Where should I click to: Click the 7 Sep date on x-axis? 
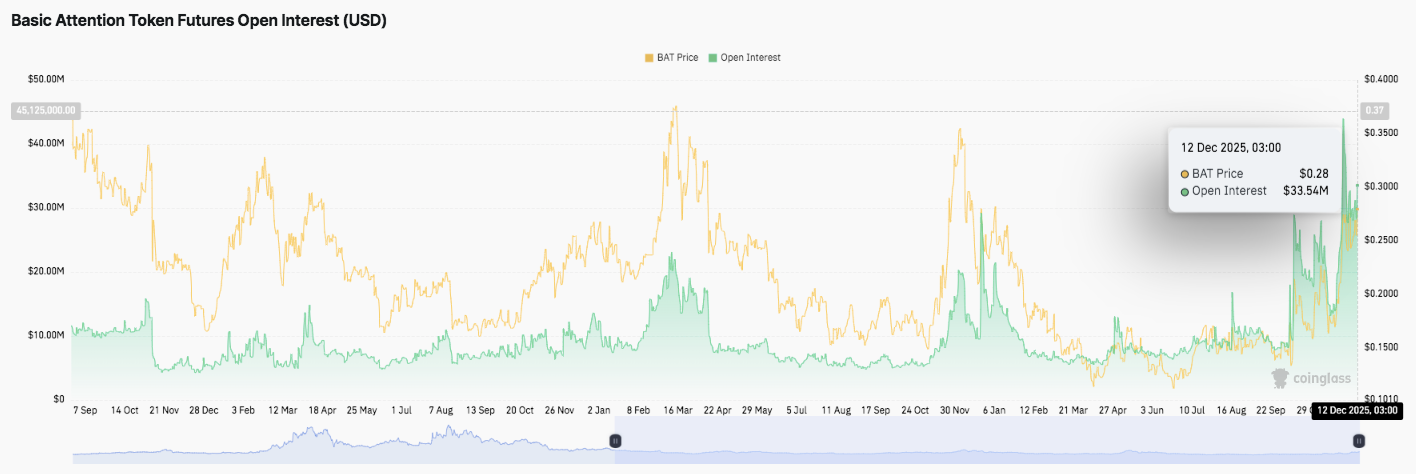click(85, 410)
